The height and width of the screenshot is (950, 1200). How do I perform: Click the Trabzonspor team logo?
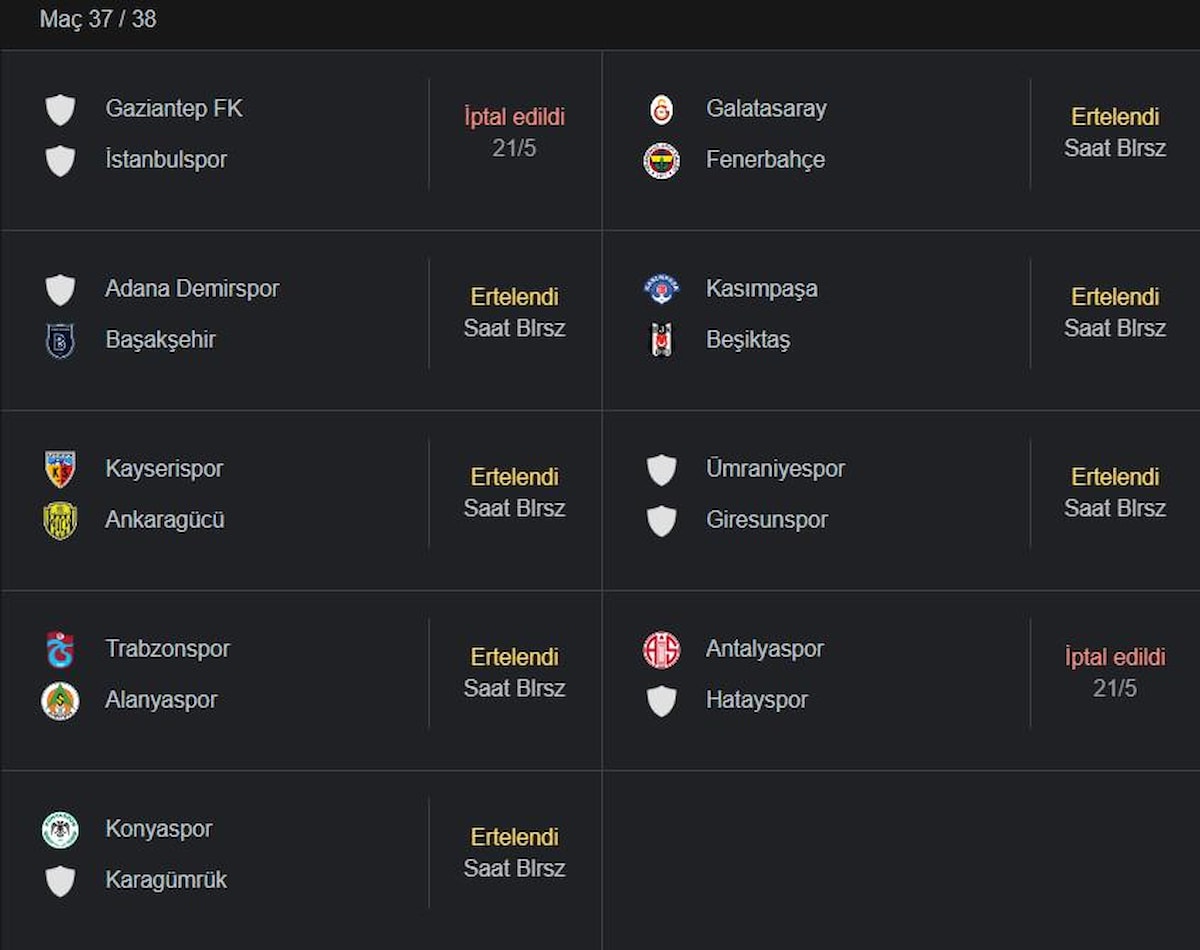click(x=60, y=650)
